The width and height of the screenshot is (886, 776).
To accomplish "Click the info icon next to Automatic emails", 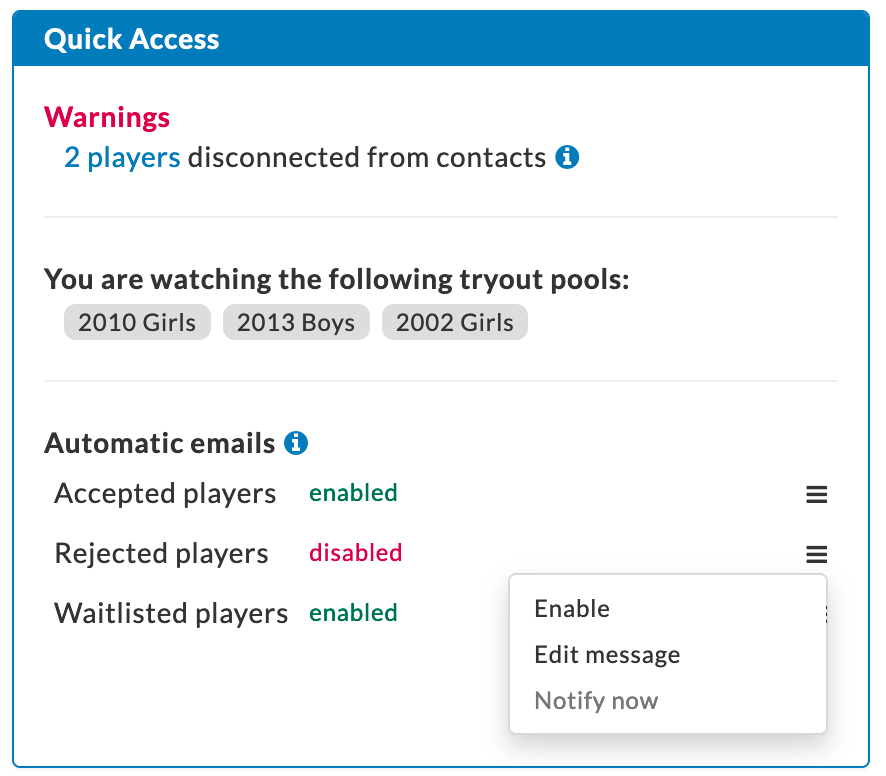I will (296, 443).
